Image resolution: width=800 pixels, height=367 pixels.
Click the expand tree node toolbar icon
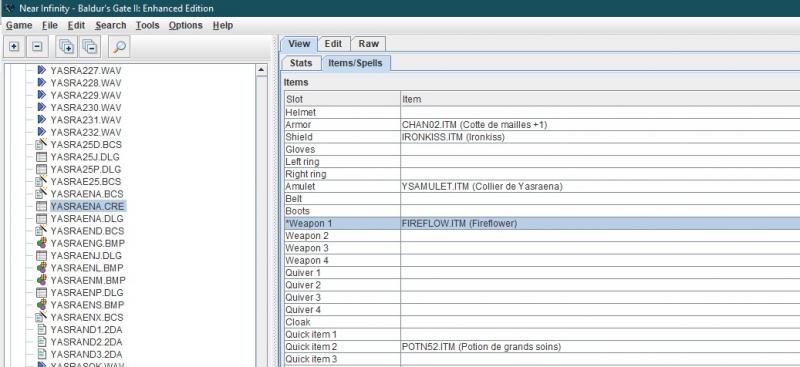pyautogui.click(x=14, y=47)
